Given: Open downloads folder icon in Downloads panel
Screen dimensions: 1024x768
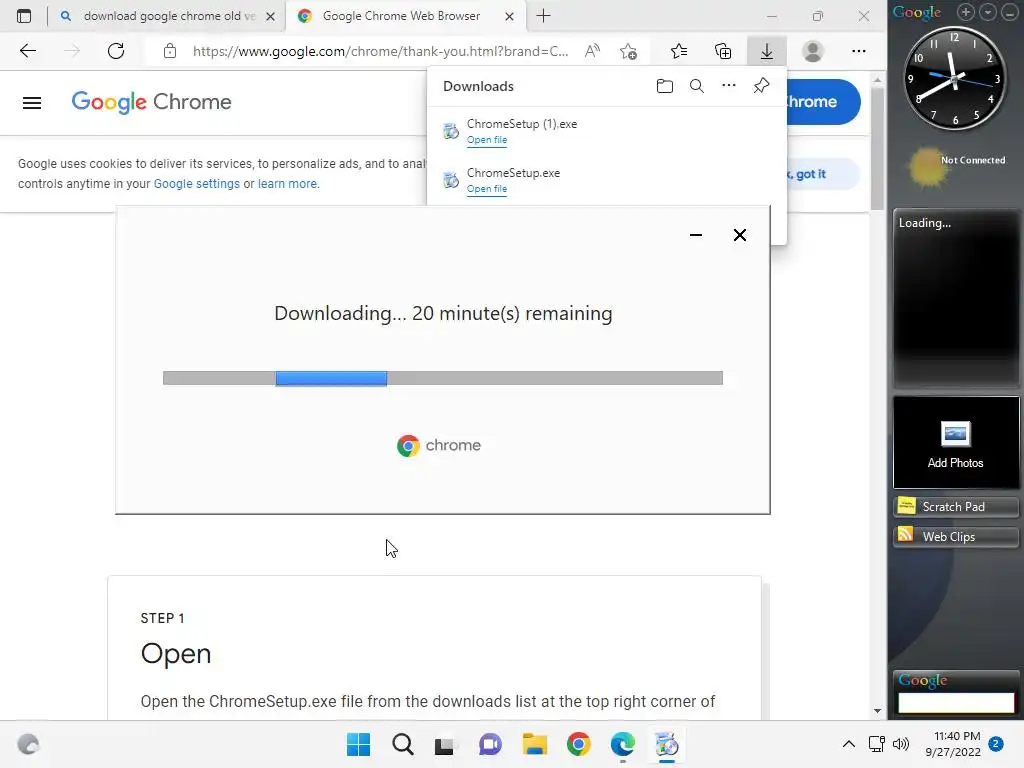Looking at the screenshot, I should 665,86.
